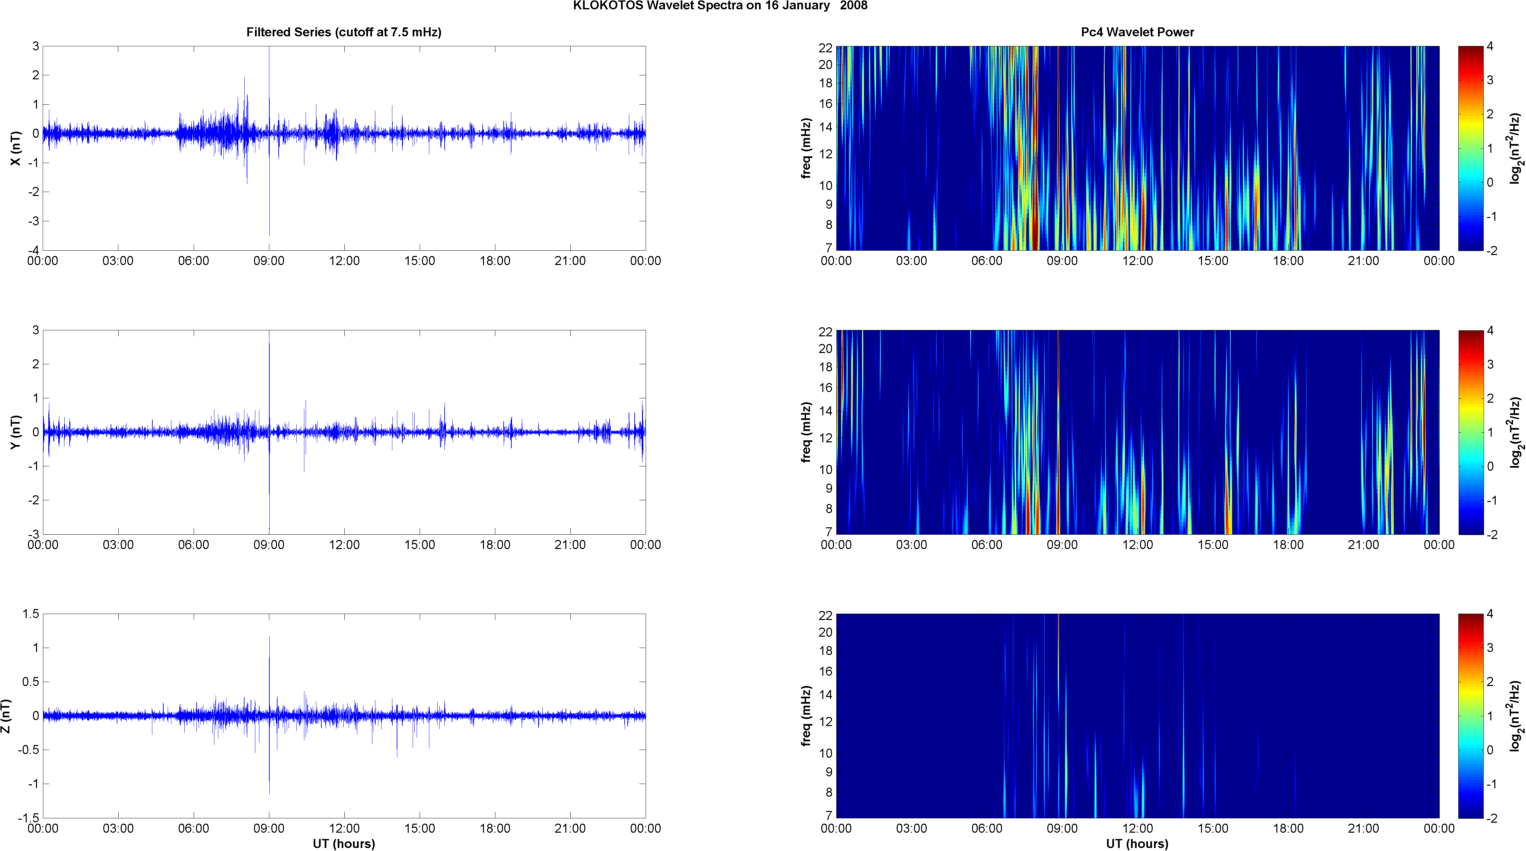Click the 12:00 tick under the Z plot
This screenshot has width=1526, height=851.
(344, 828)
